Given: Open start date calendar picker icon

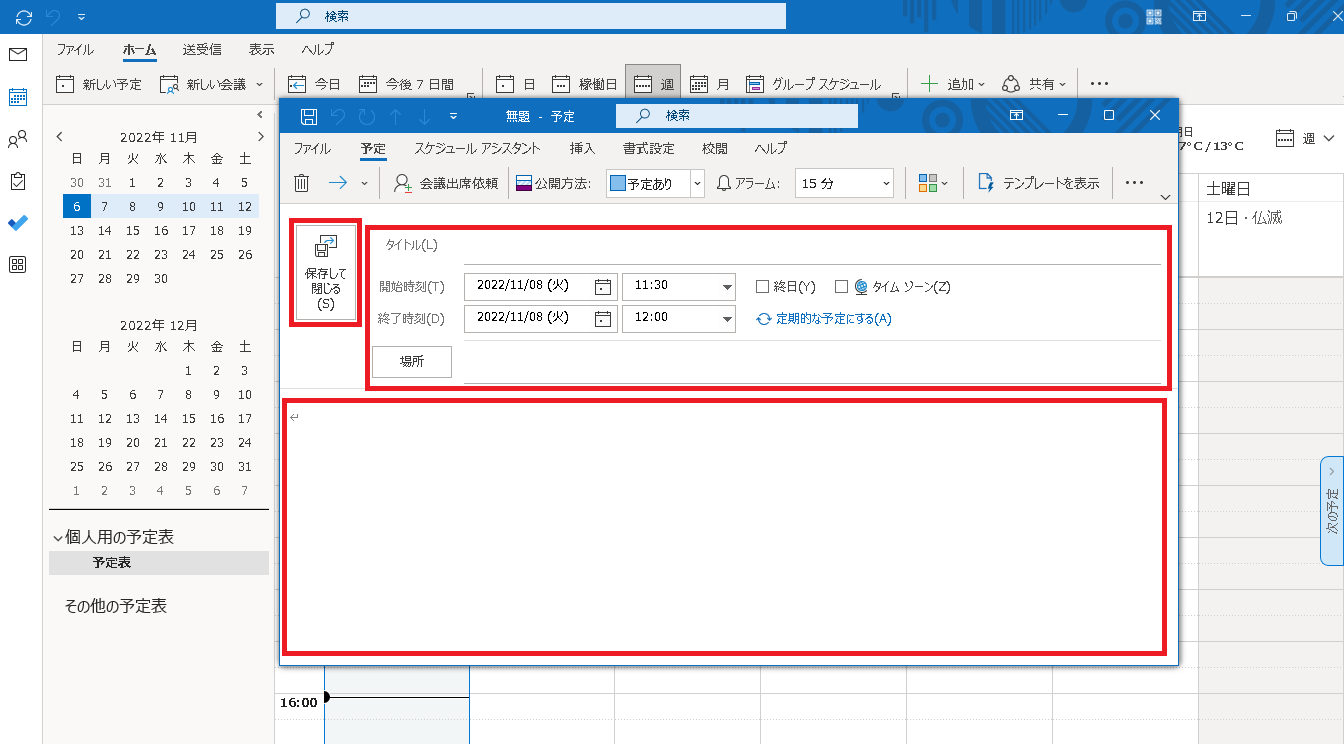Looking at the screenshot, I should 603,287.
